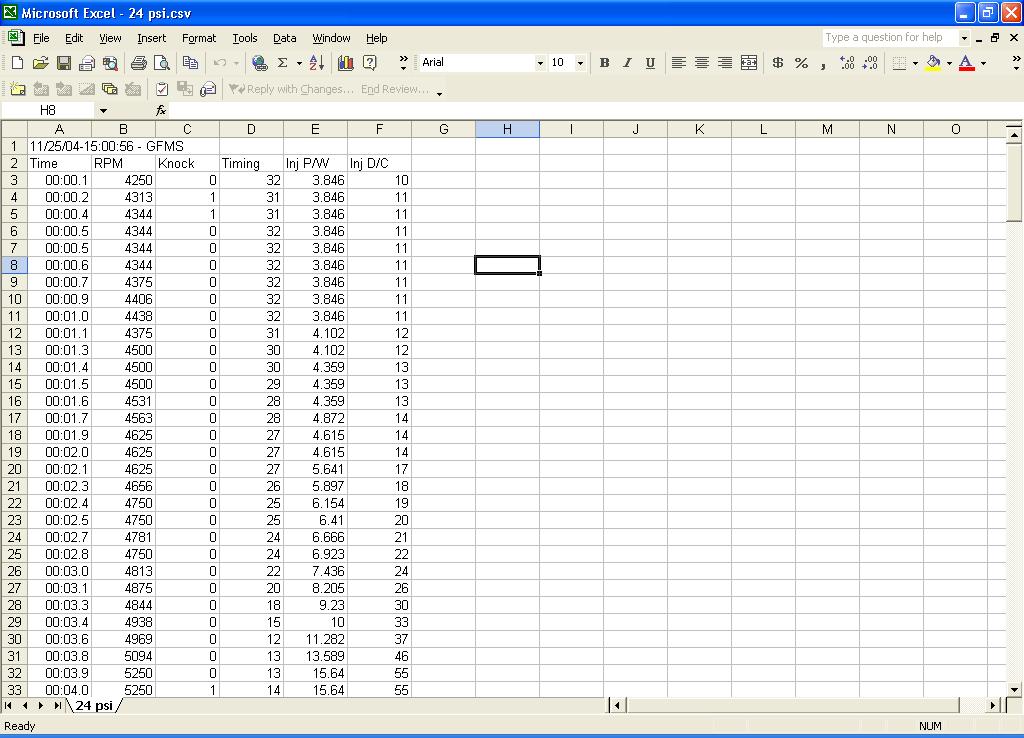The width and height of the screenshot is (1024, 738).
Task: Toggle Bold formatting
Action: click(x=604, y=63)
